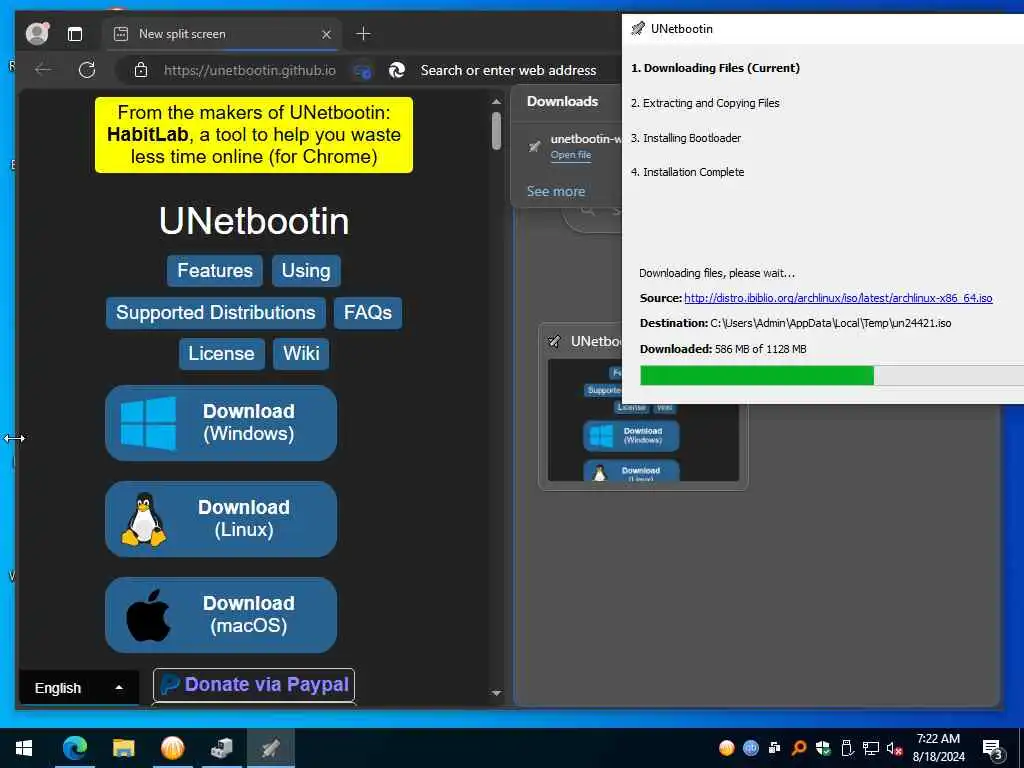The width and height of the screenshot is (1024, 768).
Task: Open the Windows Start menu
Action: pyautogui.click(x=24, y=748)
